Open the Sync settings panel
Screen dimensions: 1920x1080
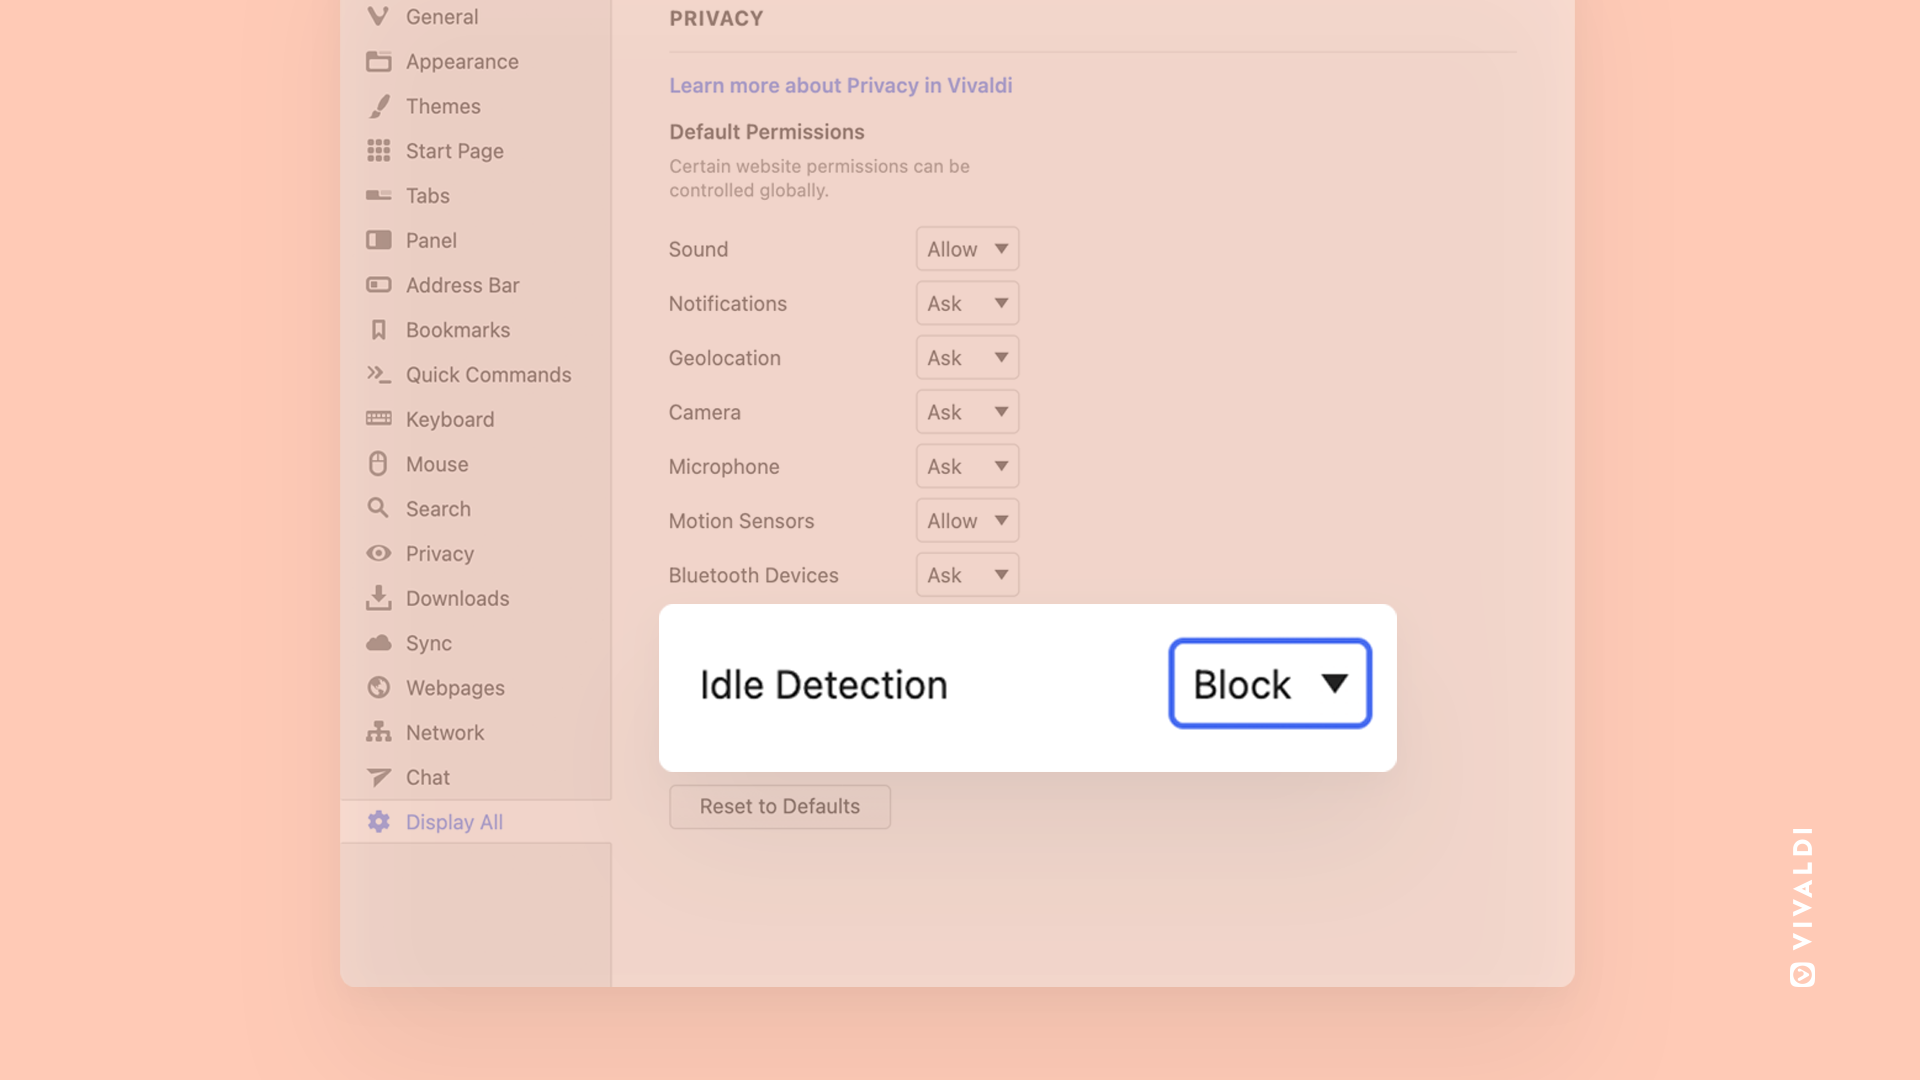click(429, 642)
